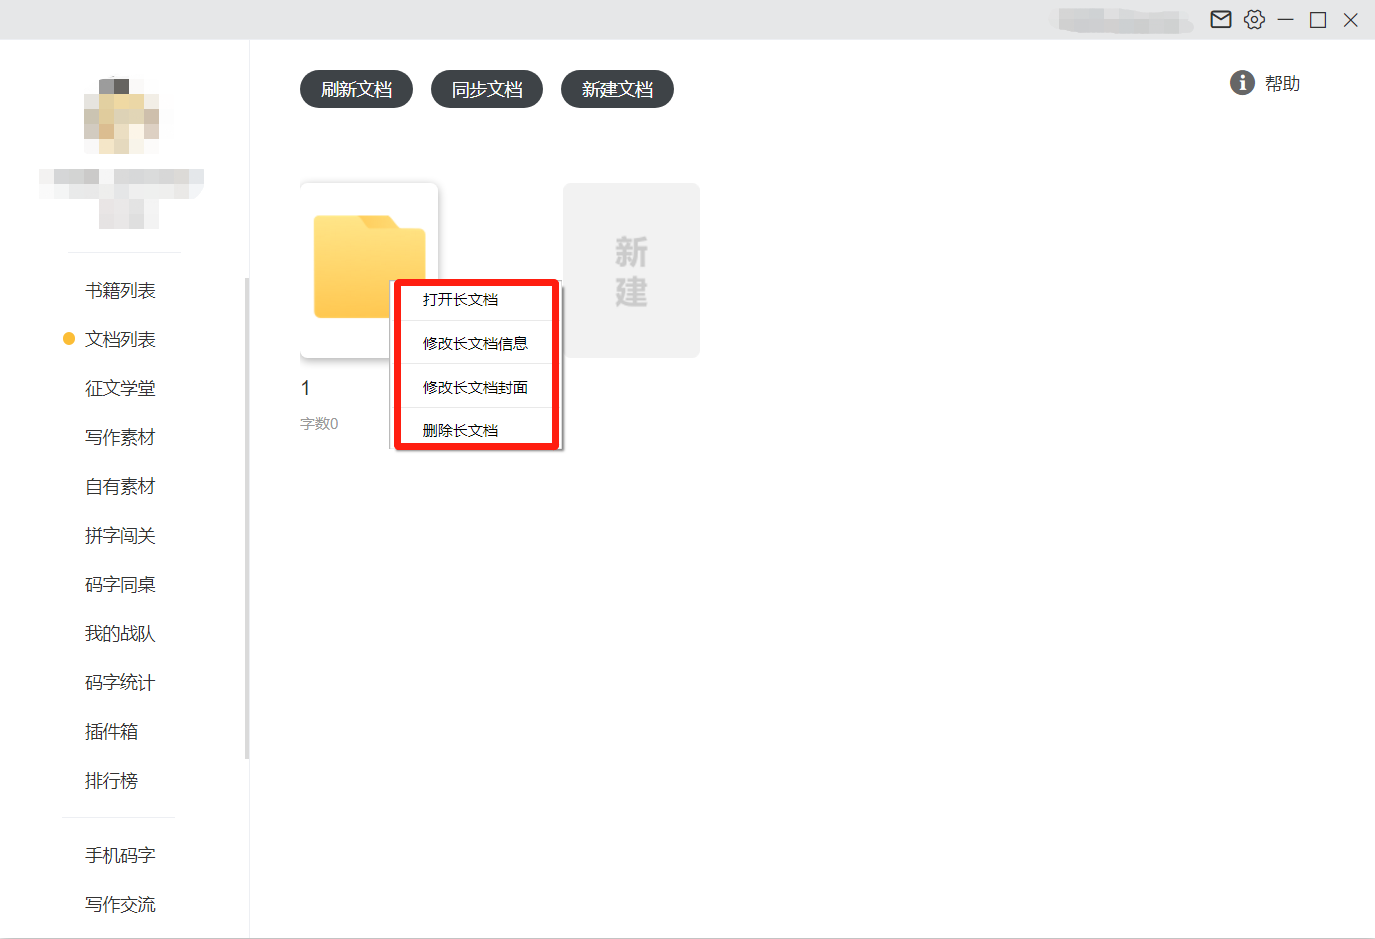The width and height of the screenshot is (1375, 939).
Task: Open the mail envelope icon
Action: tap(1221, 19)
